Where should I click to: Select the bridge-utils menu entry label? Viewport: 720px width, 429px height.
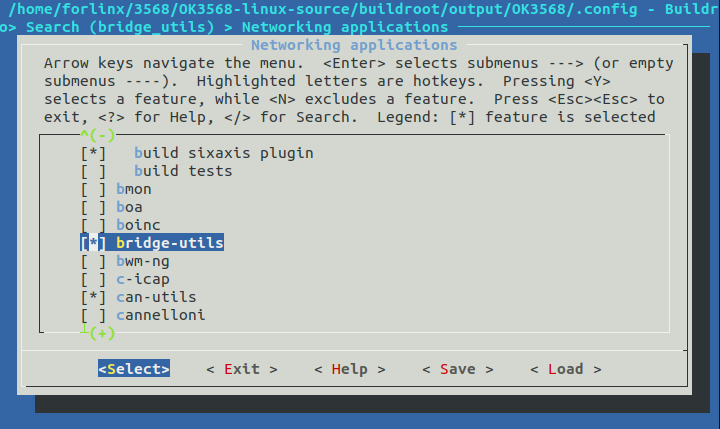[x=169, y=243]
